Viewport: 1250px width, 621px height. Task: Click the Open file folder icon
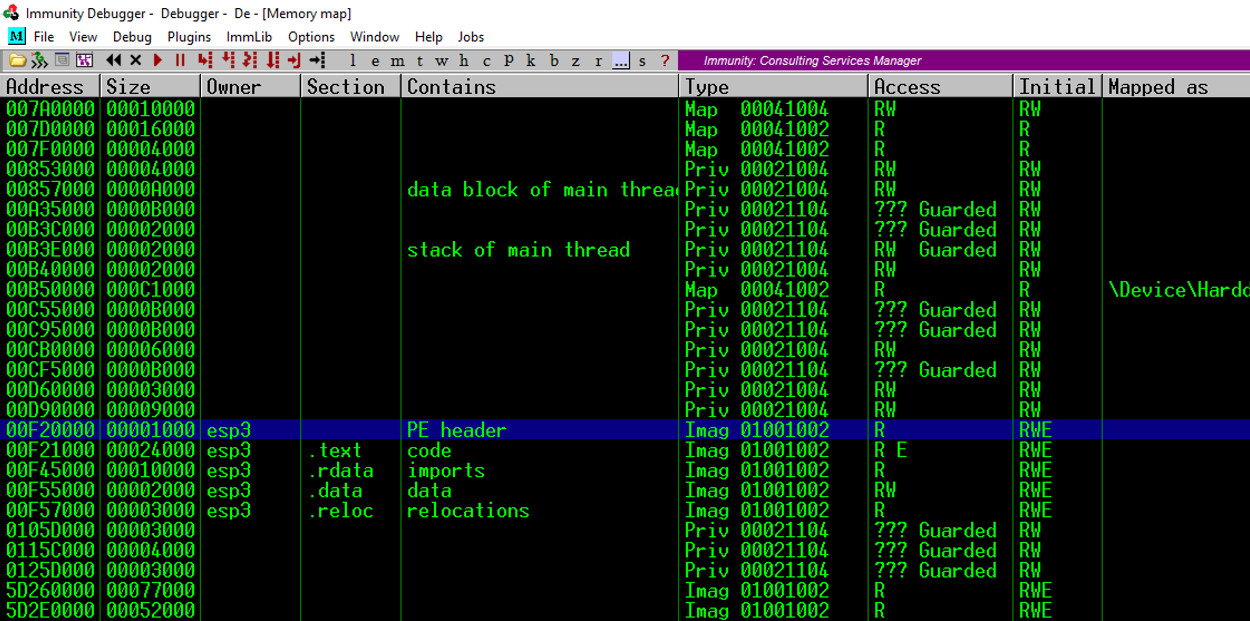17,61
